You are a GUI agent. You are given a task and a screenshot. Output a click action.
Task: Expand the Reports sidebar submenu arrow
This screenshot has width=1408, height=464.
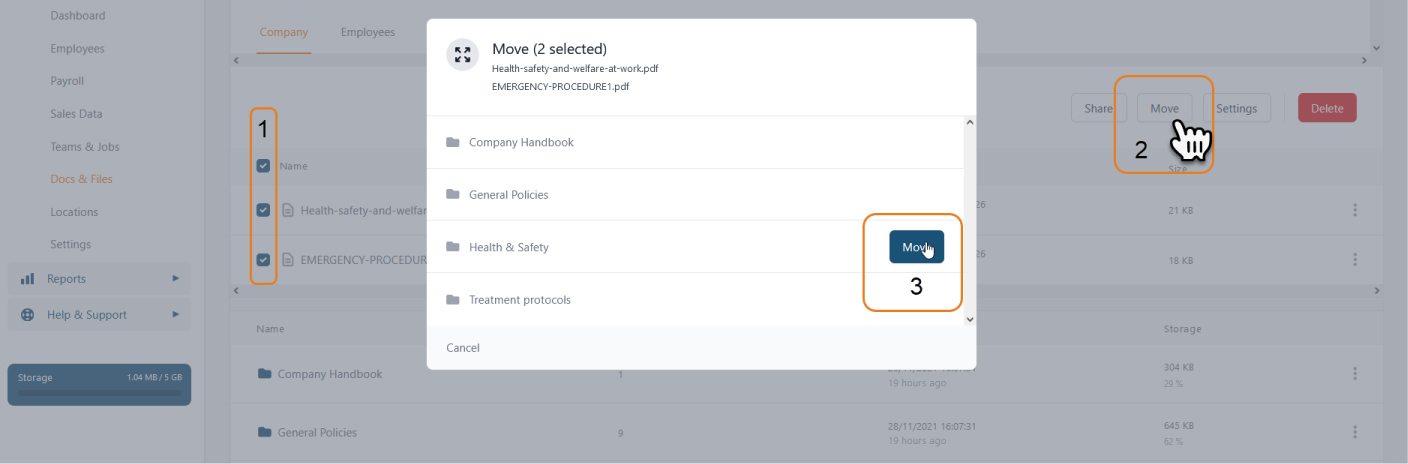tap(176, 279)
